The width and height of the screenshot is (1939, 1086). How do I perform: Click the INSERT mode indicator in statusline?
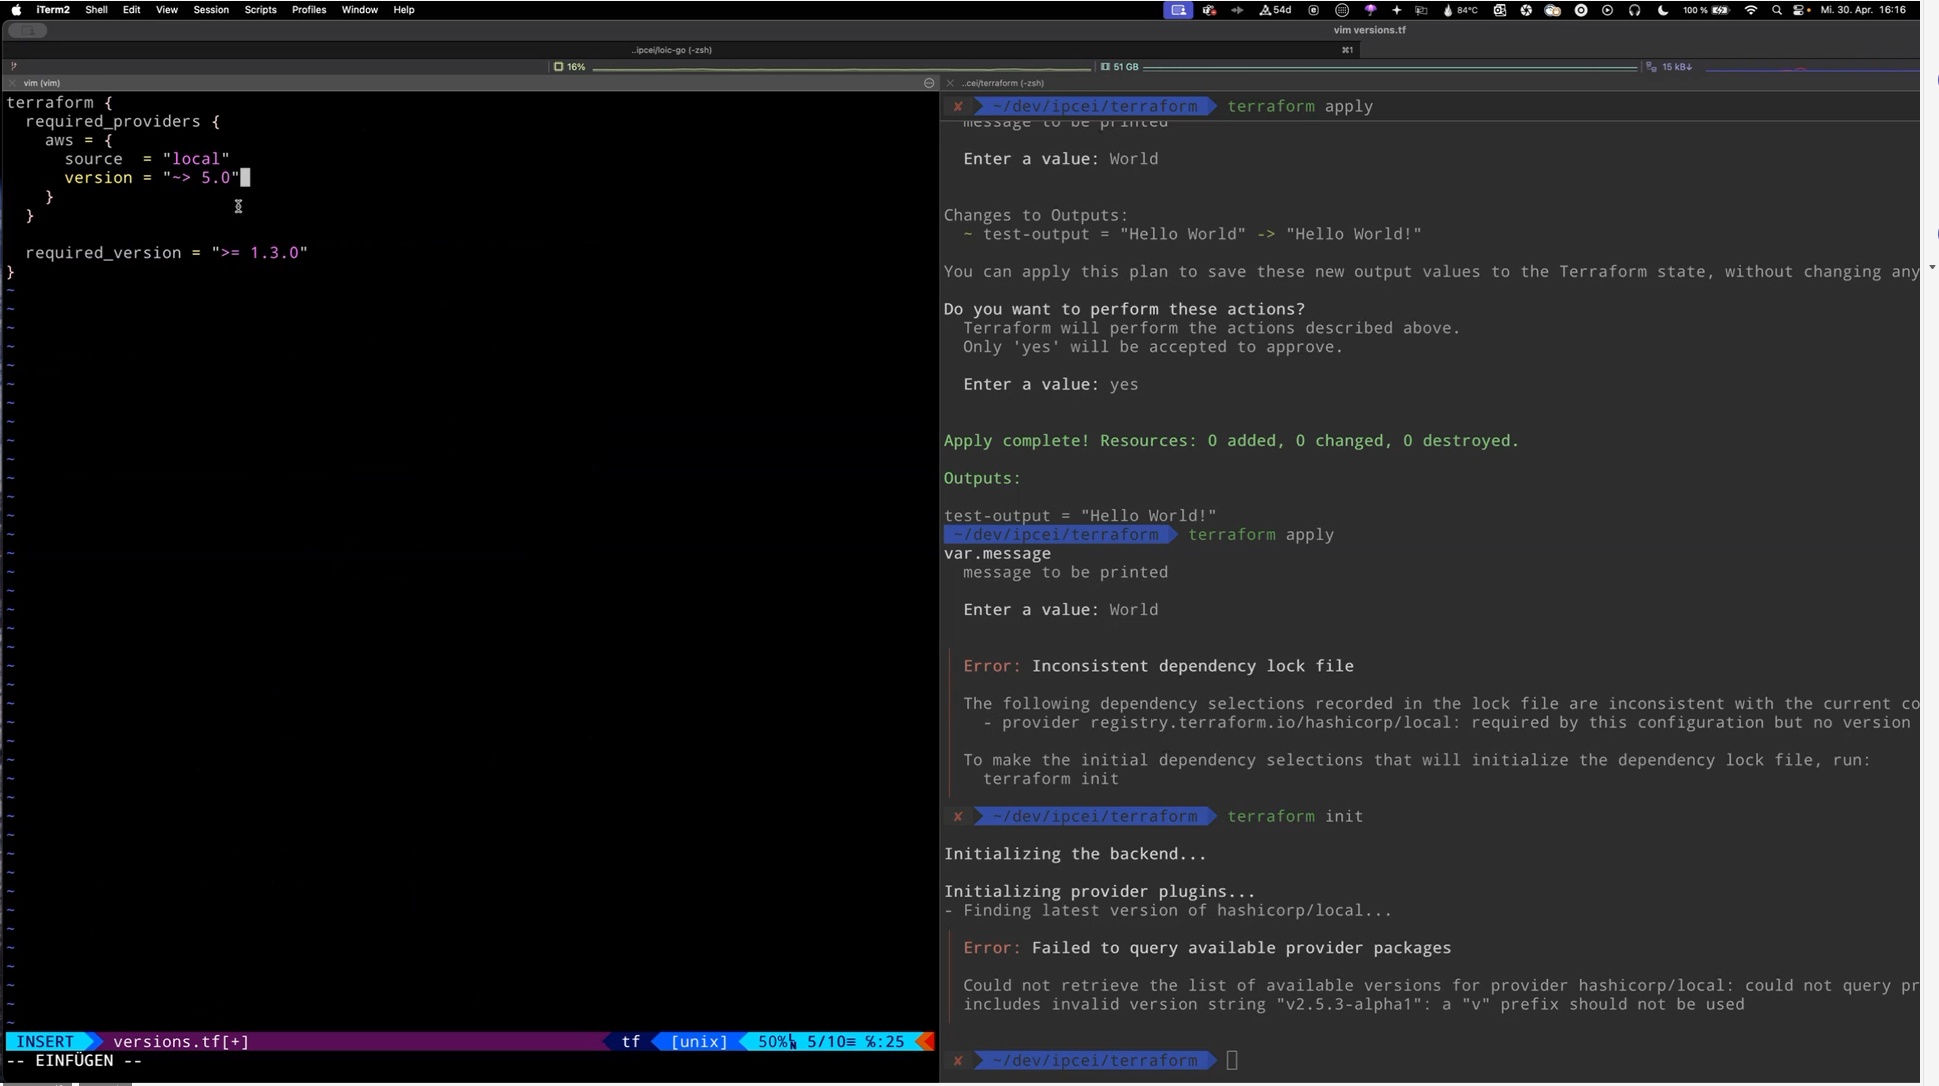(45, 1042)
